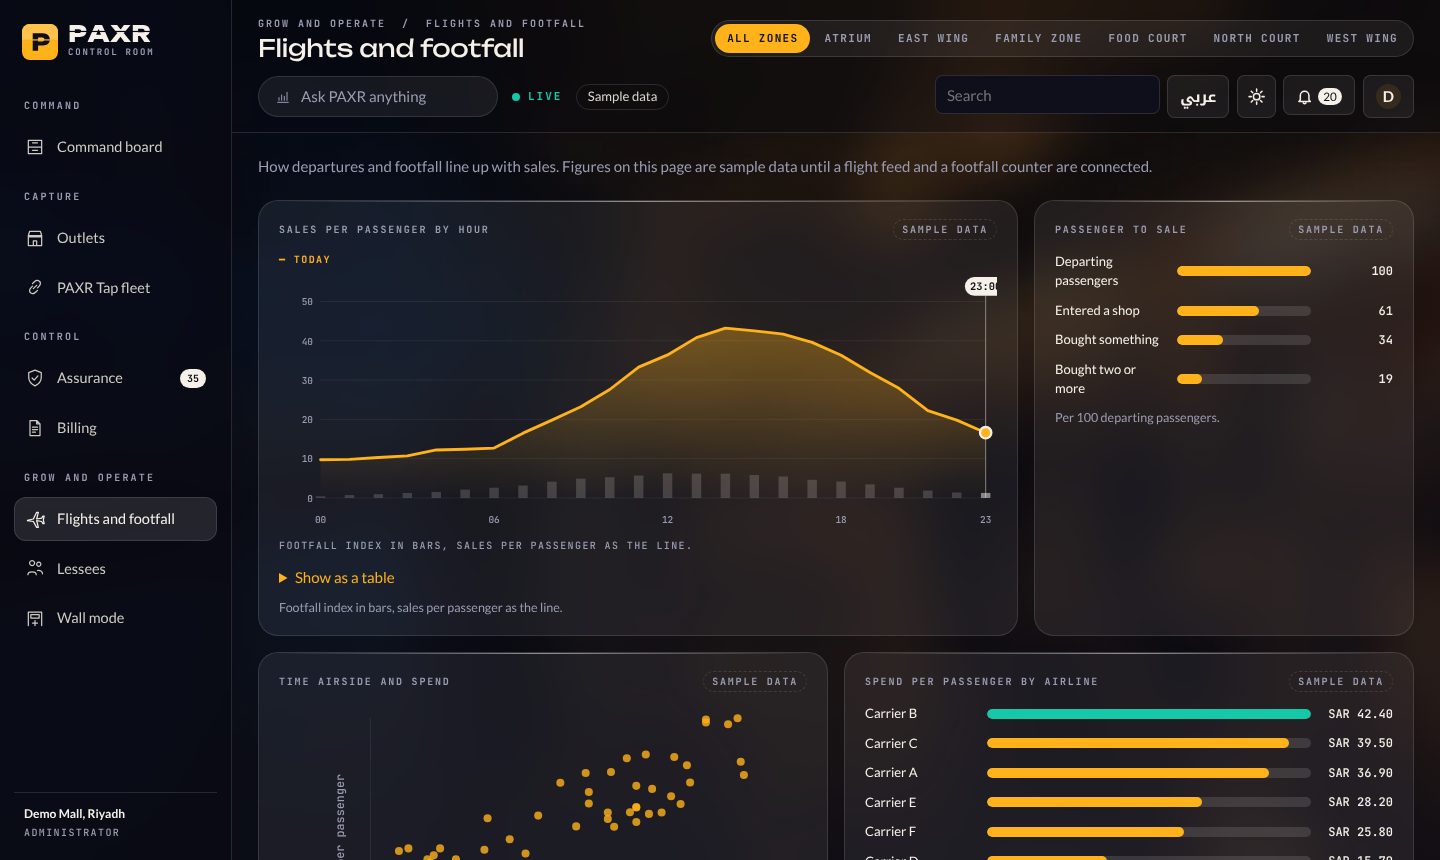The width and height of the screenshot is (1440, 860).
Task: Click Carrier E row label
Action: [x=890, y=802]
